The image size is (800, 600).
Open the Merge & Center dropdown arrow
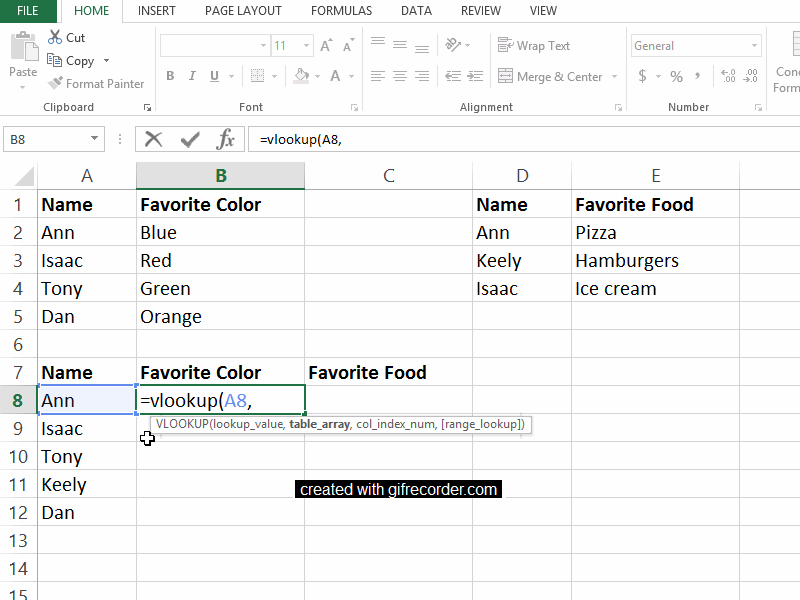(614, 77)
